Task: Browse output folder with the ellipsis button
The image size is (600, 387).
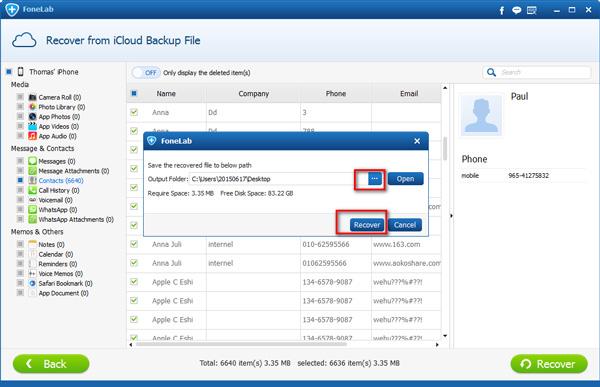Action: coord(375,179)
